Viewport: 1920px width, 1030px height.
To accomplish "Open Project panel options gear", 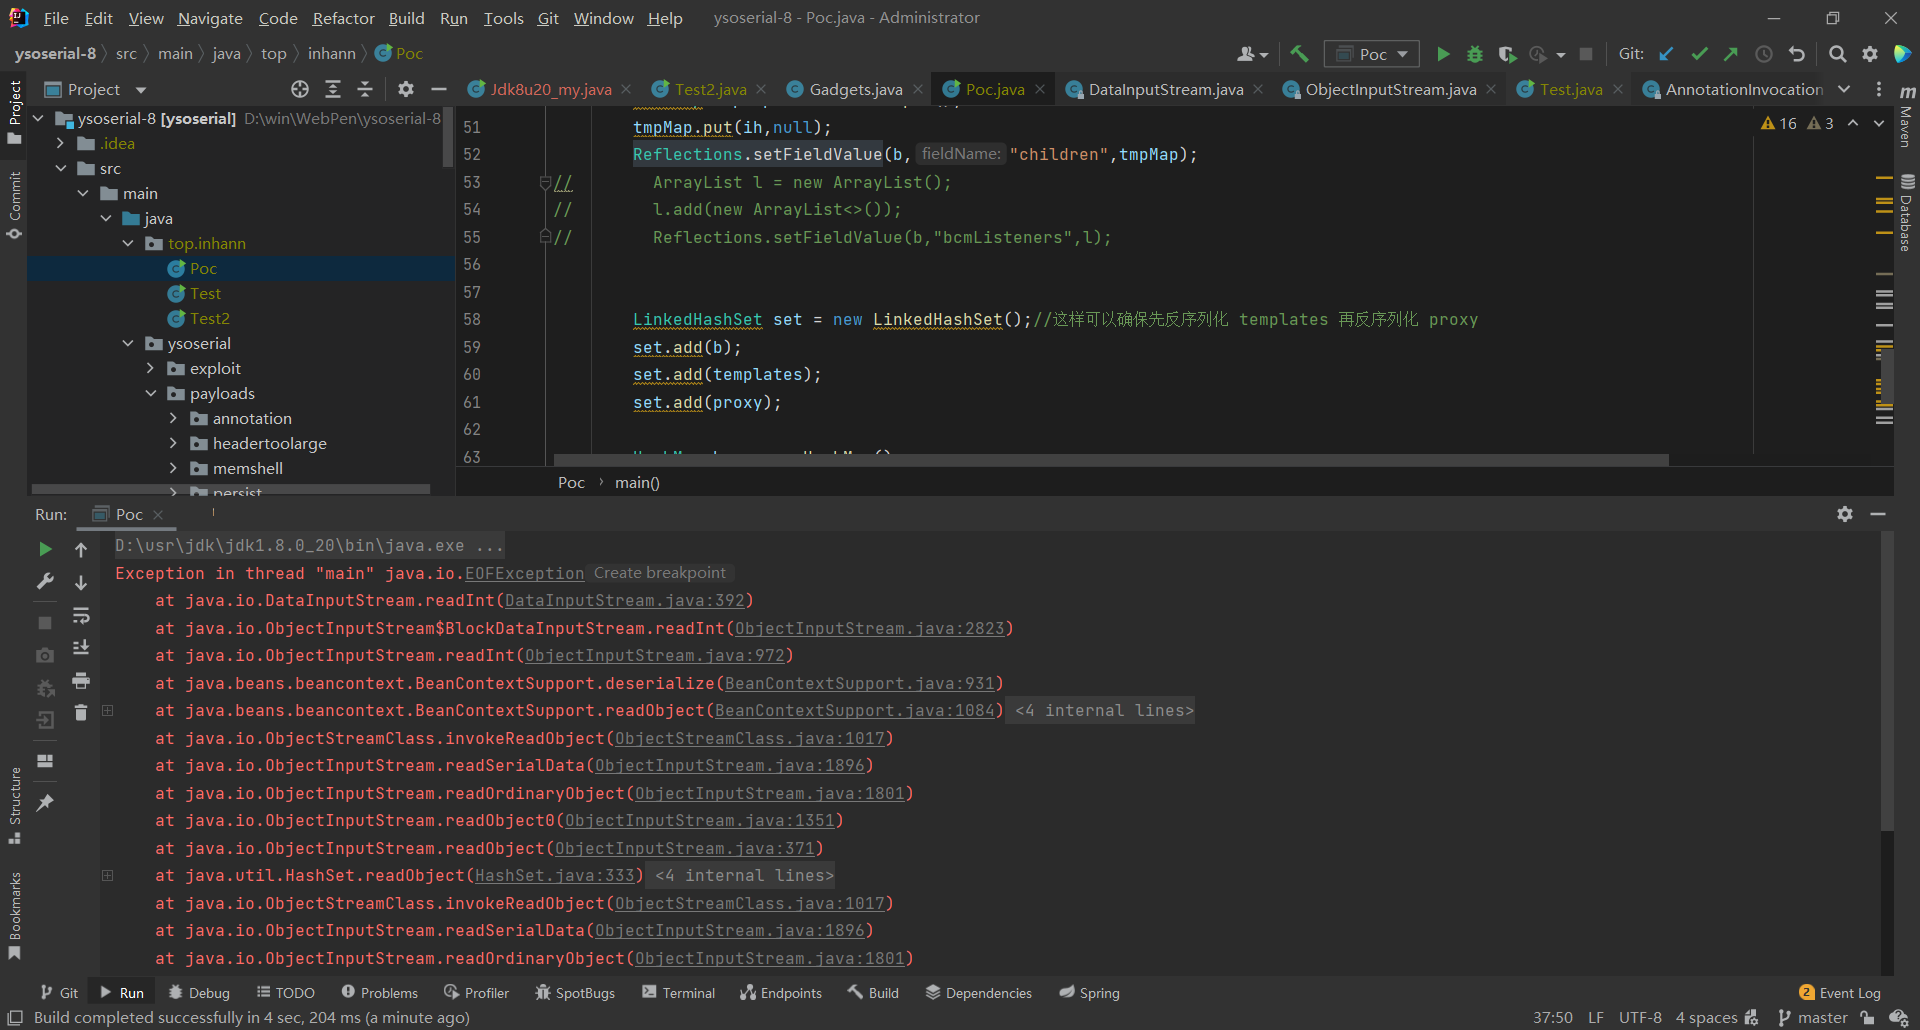I will 405,89.
